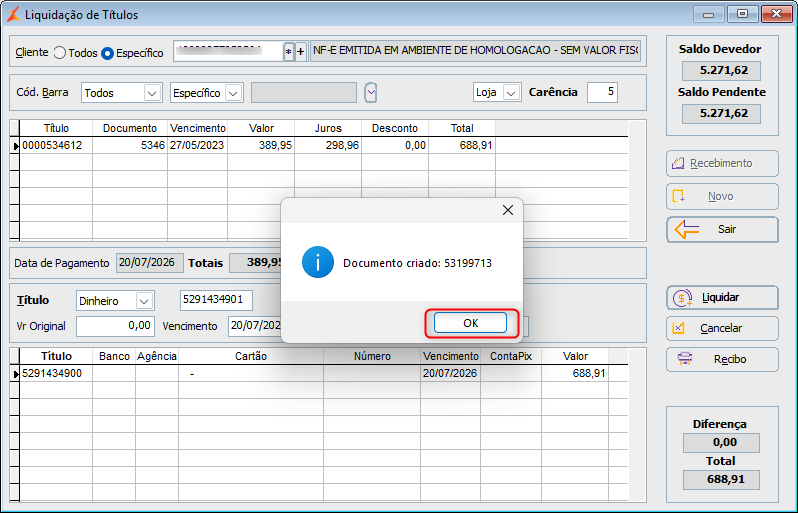Image resolution: width=798 pixels, height=513 pixels.
Task: Select the Todos client radio button
Action: [x=60, y=52]
